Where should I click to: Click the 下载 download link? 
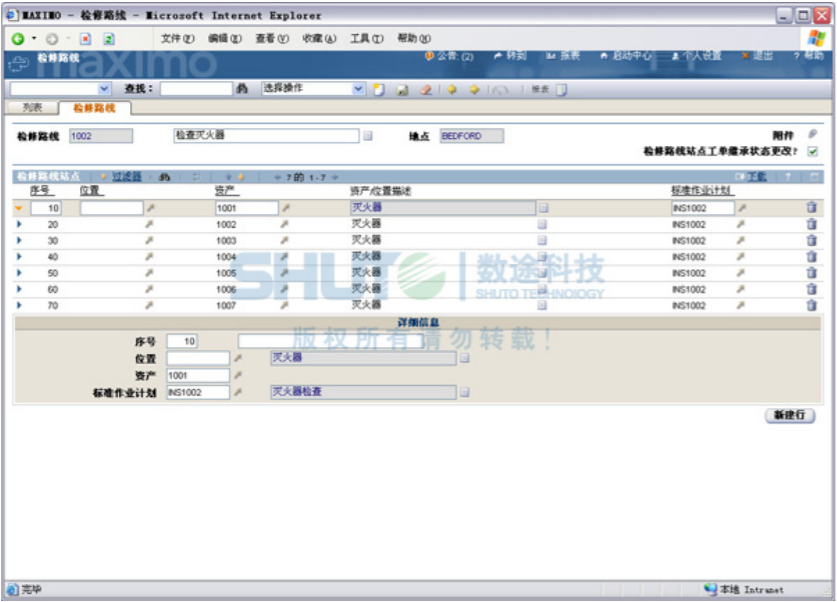coord(756,177)
